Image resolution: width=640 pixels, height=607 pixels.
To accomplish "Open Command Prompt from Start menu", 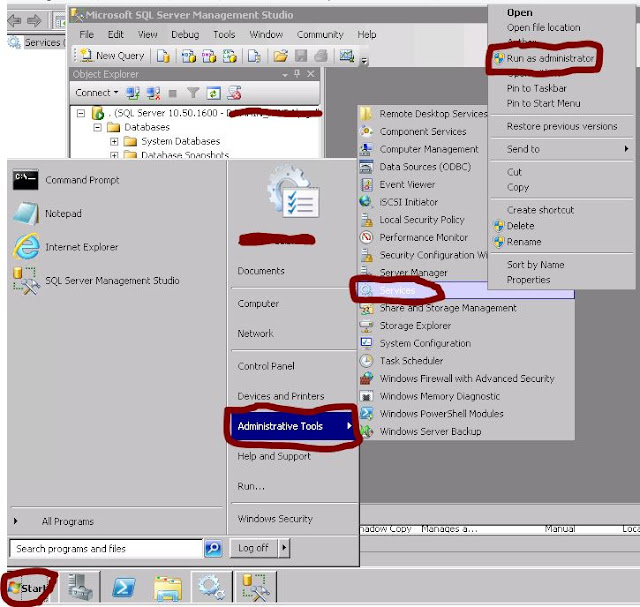I will (x=66, y=180).
